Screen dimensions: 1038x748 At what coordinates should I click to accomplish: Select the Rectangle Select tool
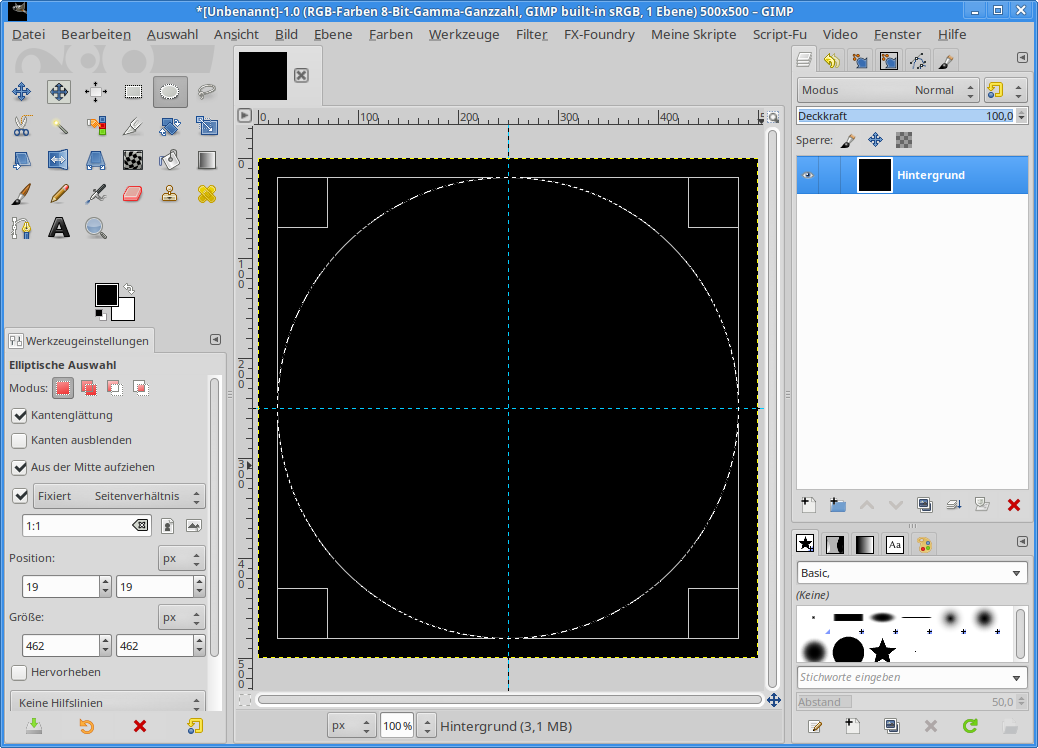click(x=133, y=92)
